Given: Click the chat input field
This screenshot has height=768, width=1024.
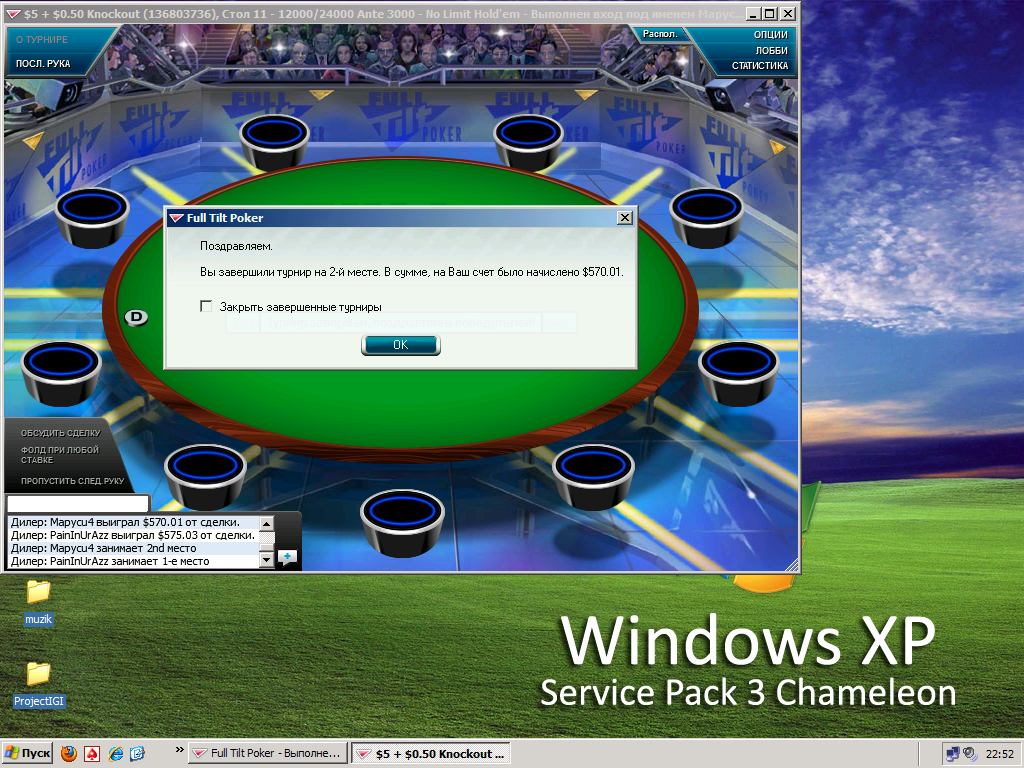Looking at the screenshot, I should tap(78, 504).
